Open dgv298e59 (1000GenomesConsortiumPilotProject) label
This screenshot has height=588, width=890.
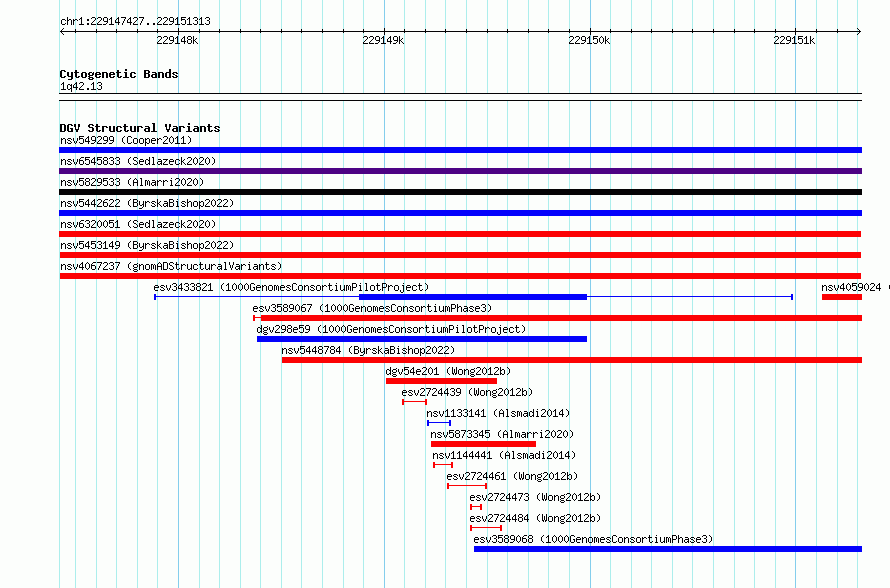click(x=391, y=329)
